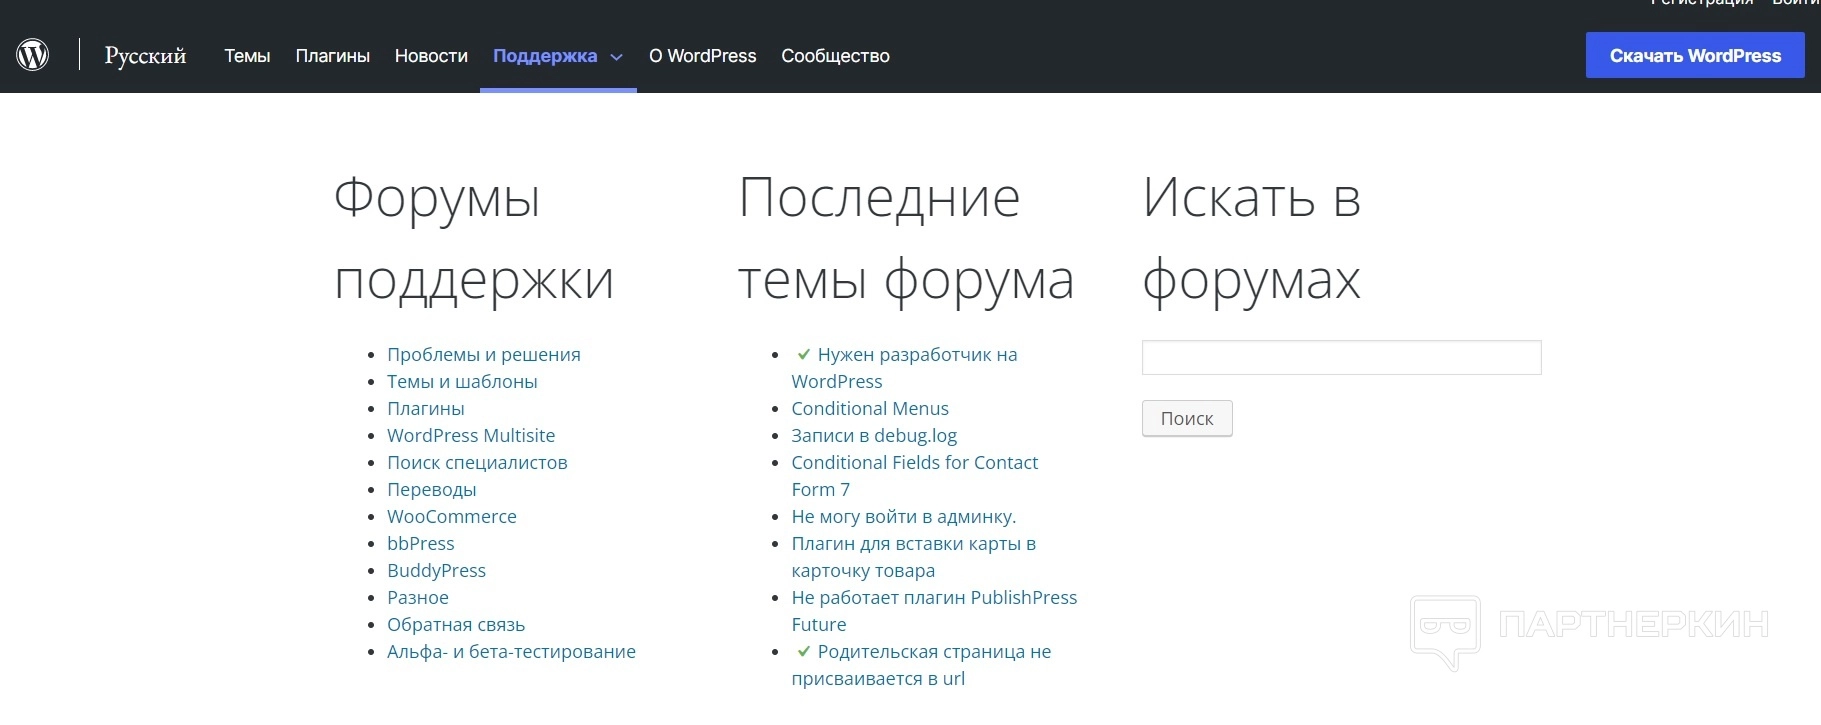
Task: Open the Conditional Menus topic
Action: click(x=870, y=408)
